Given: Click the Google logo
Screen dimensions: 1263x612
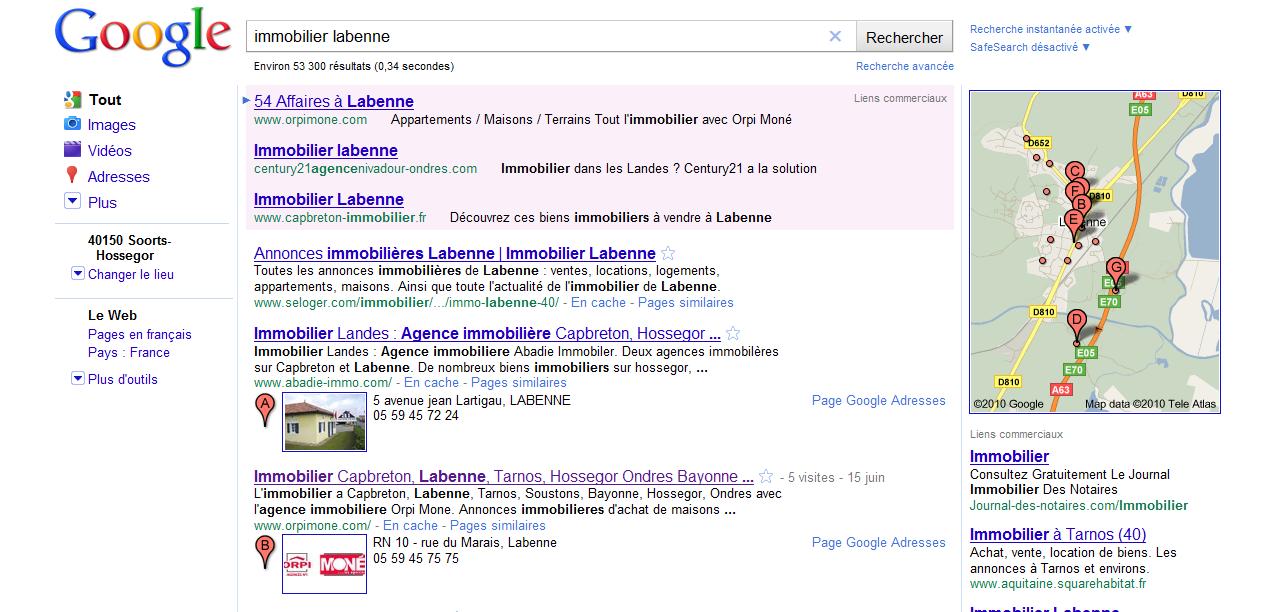Looking at the screenshot, I should 142,40.
